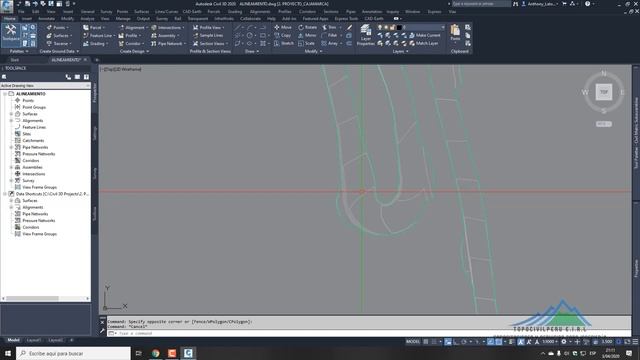Expand the Create Design panel dropdown
The width and height of the screenshot is (640, 360).
point(134,51)
